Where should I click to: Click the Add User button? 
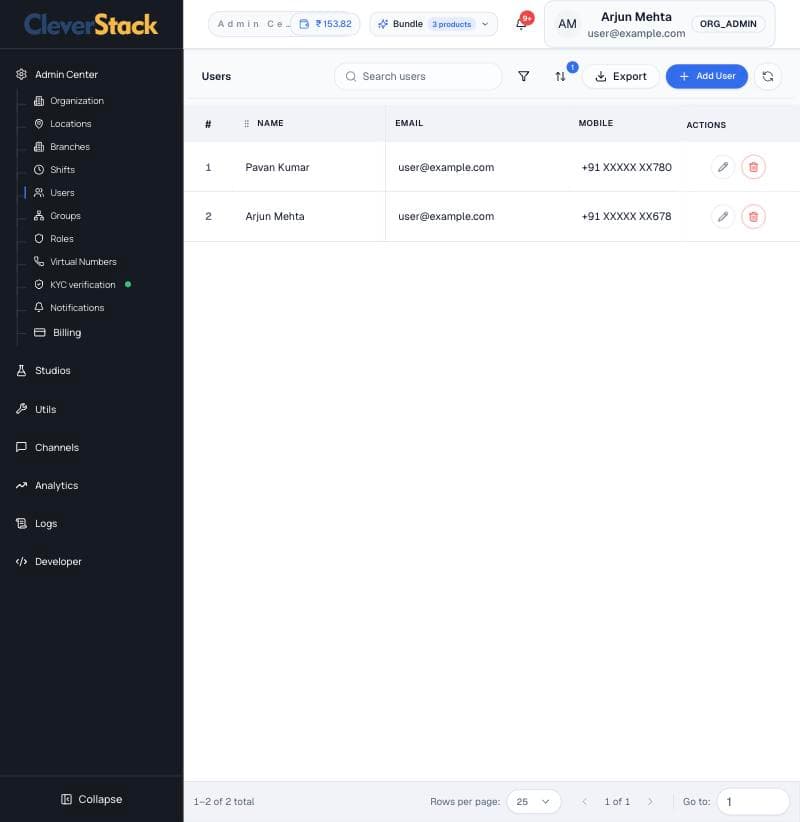coord(706,77)
